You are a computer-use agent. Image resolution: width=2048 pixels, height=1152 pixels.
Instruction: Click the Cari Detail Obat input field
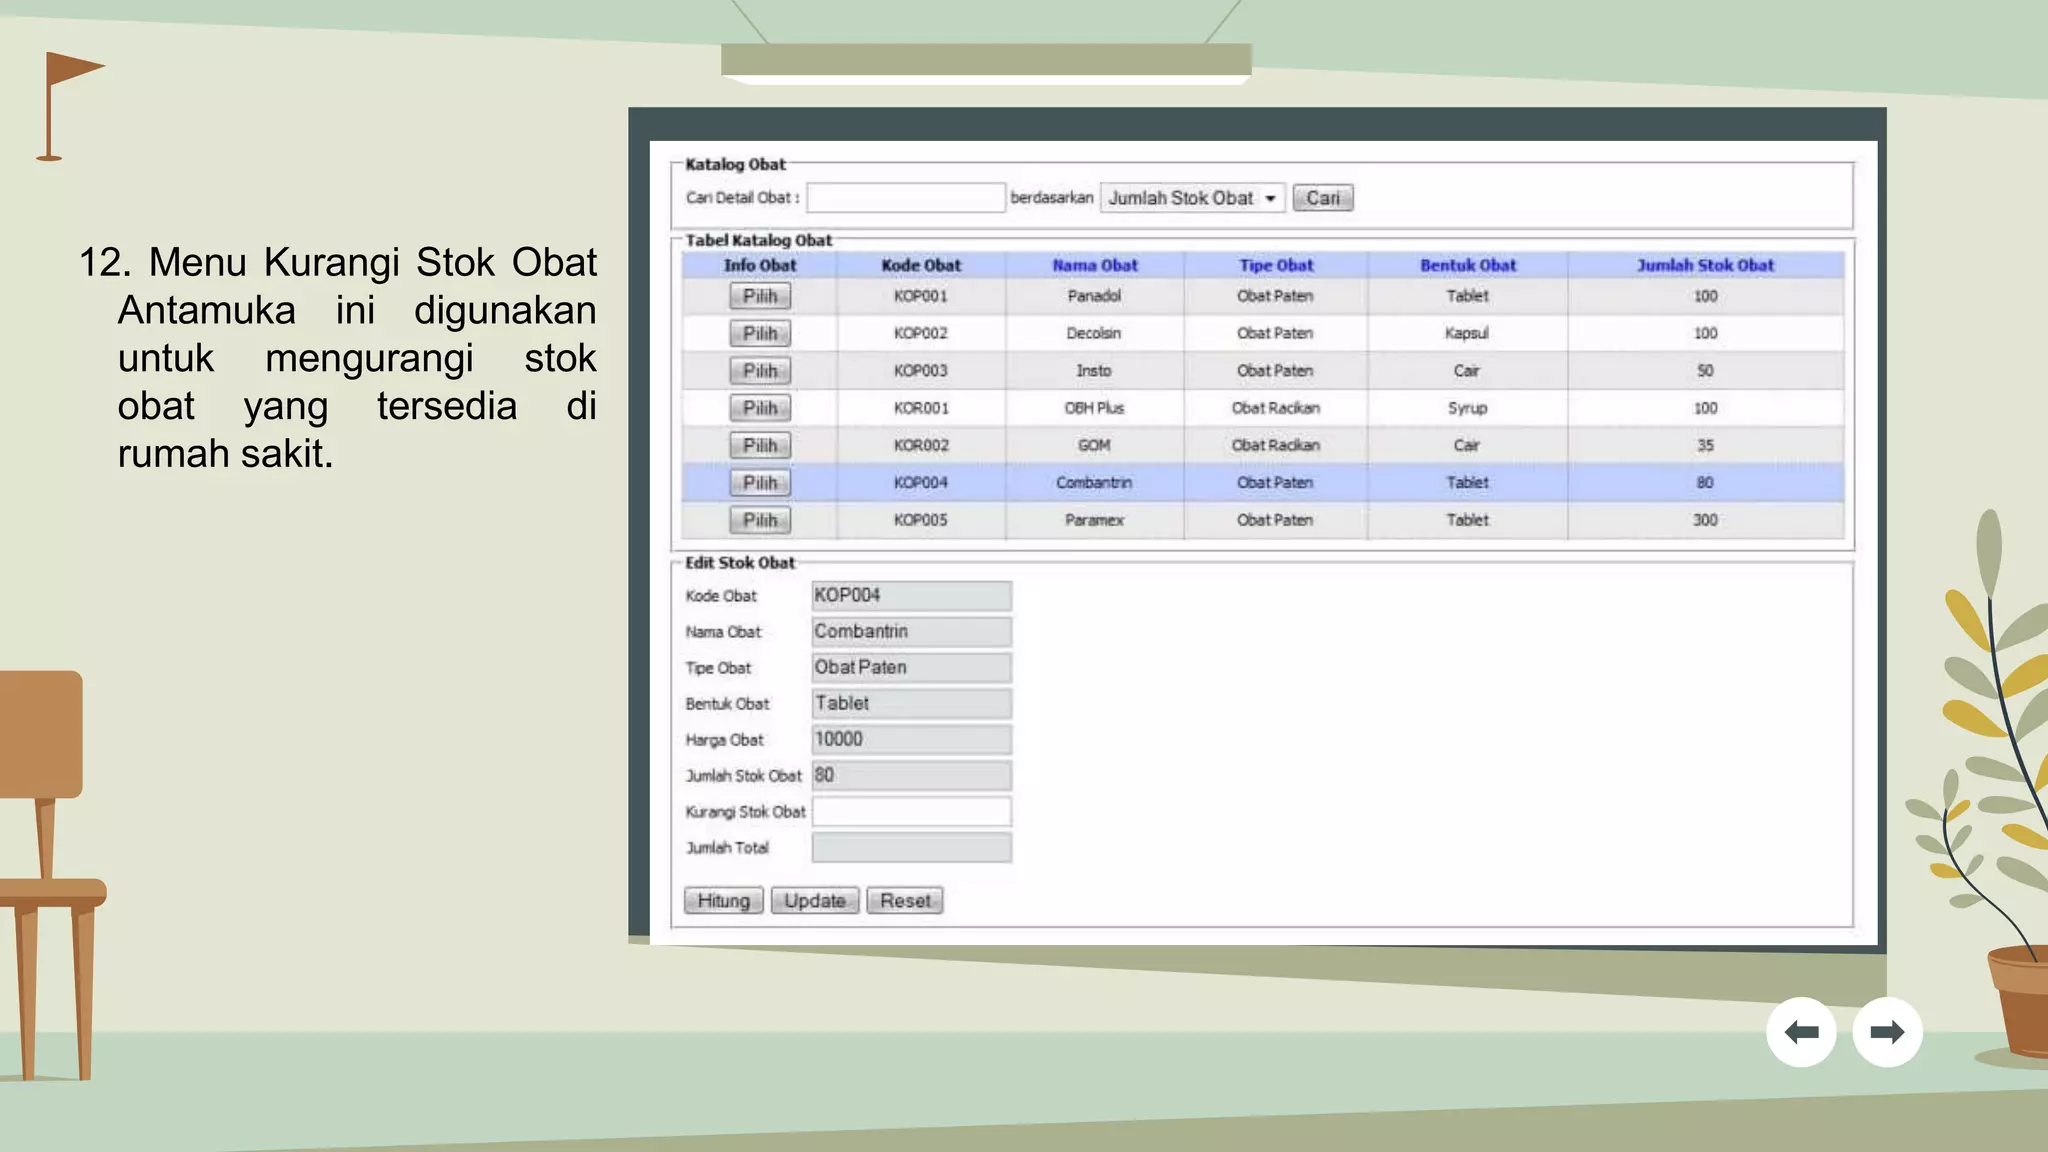pyautogui.click(x=905, y=198)
